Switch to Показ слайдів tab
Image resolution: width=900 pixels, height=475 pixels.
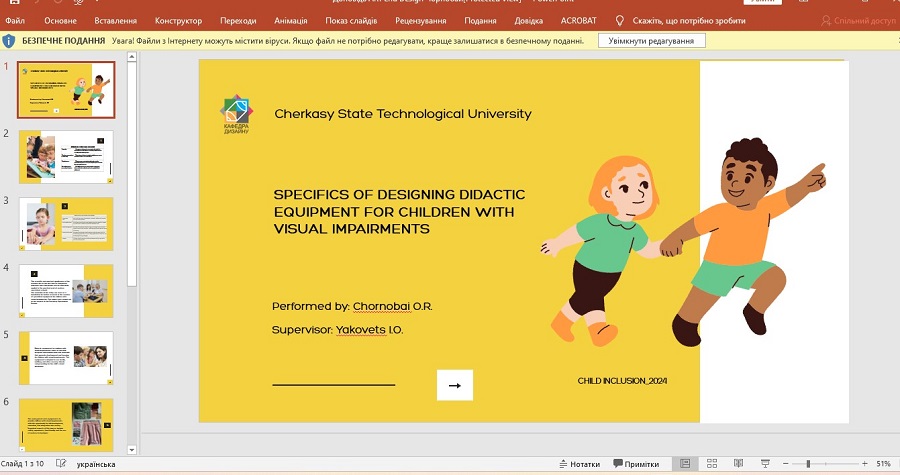(x=351, y=21)
